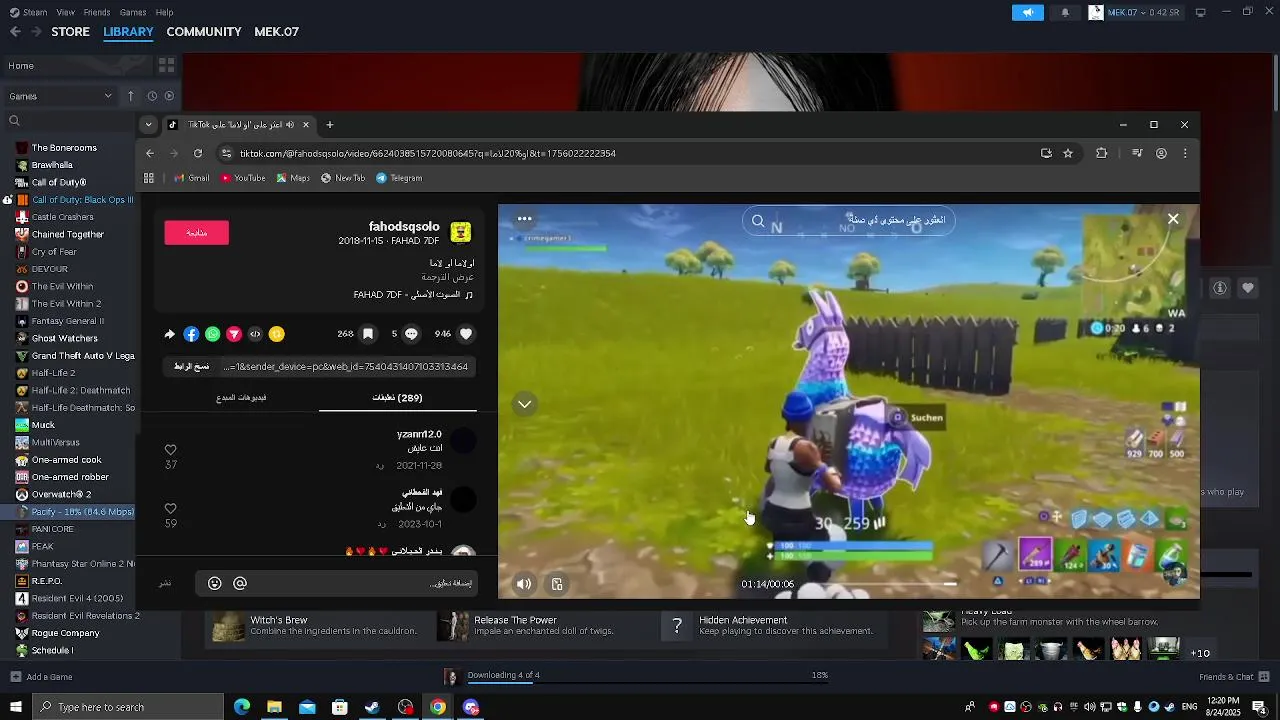Share the video to WhatsApp
Viewport: 1280px width, 720px height.
212,334
